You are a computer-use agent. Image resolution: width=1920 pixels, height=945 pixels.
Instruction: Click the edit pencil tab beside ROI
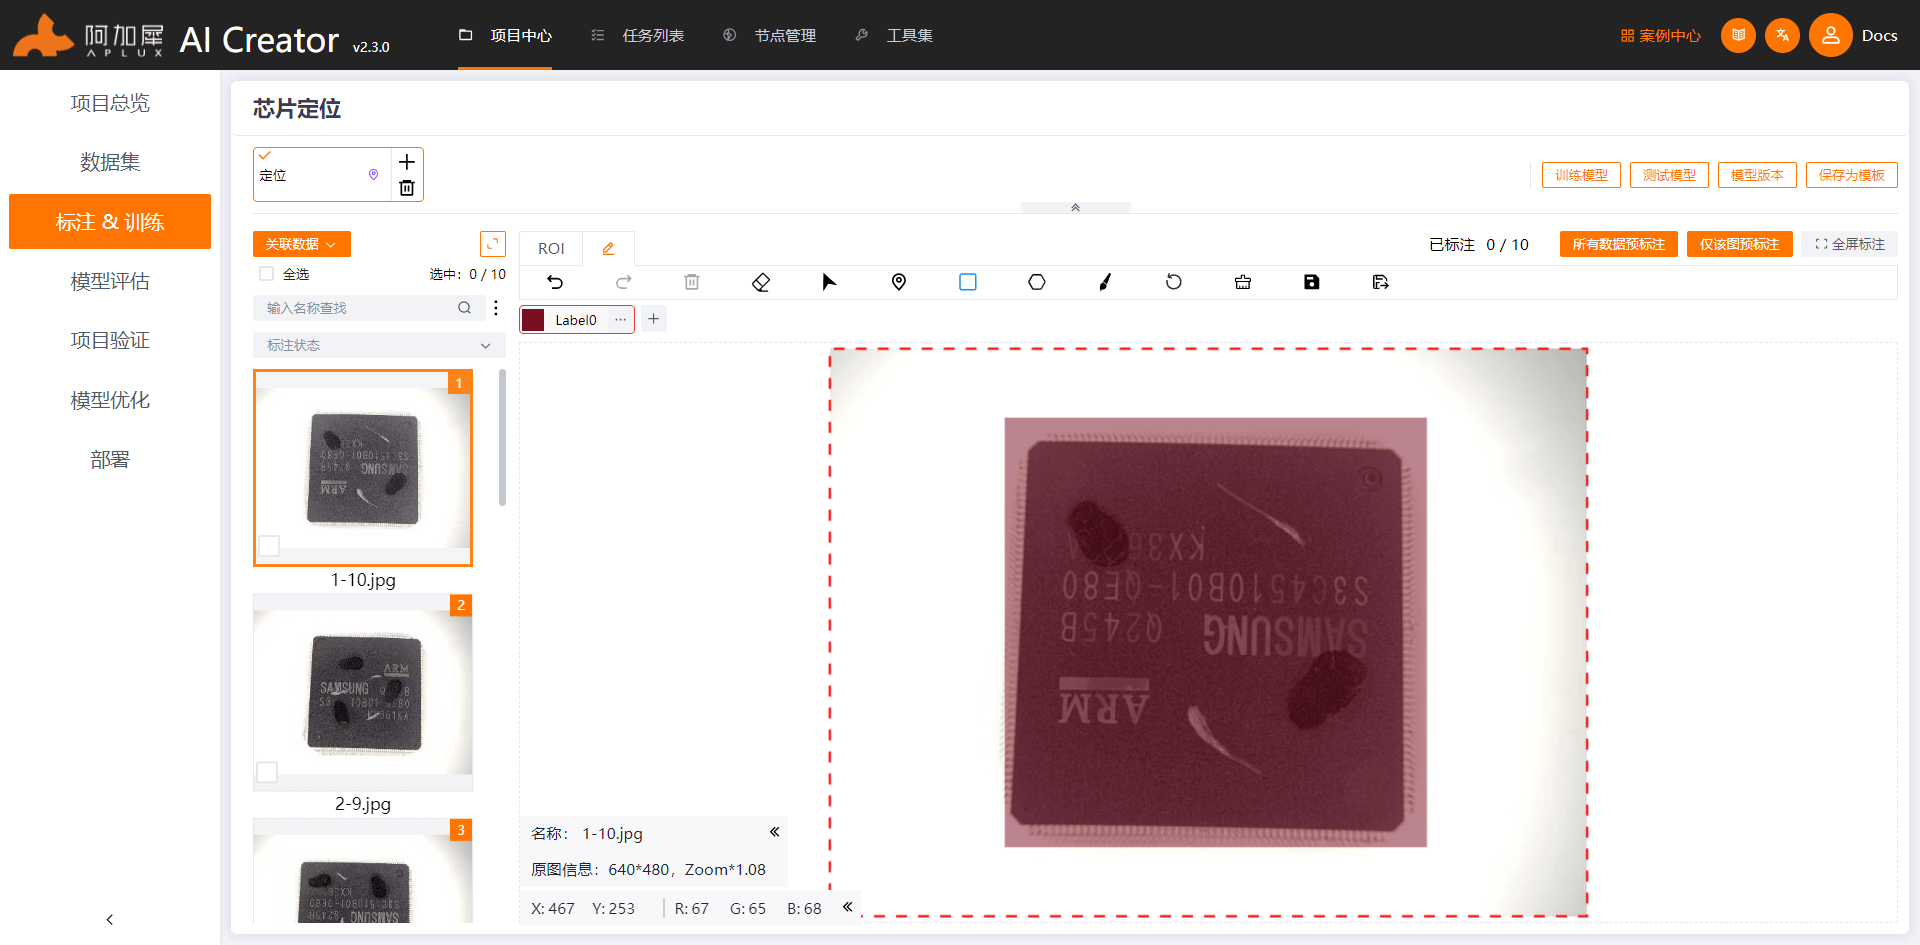(x=608, y=248)
